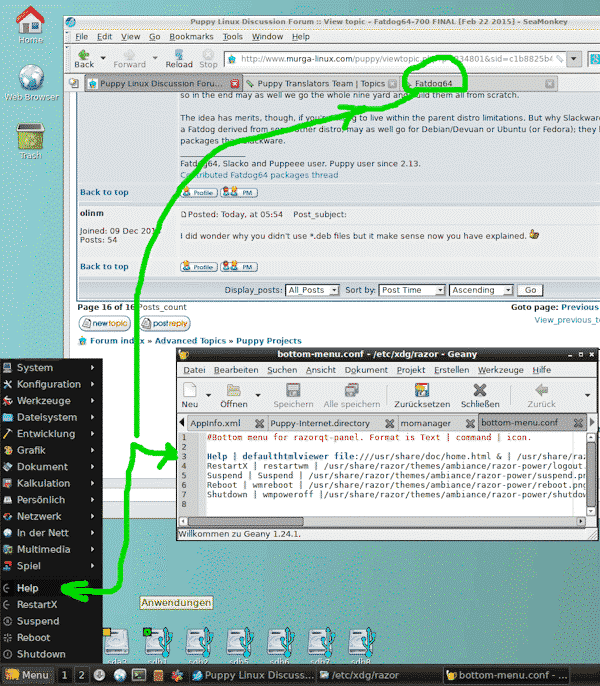Open the Datei menu in Geany
The height and width of the screenshot is (686, 600).
point(194,370)
